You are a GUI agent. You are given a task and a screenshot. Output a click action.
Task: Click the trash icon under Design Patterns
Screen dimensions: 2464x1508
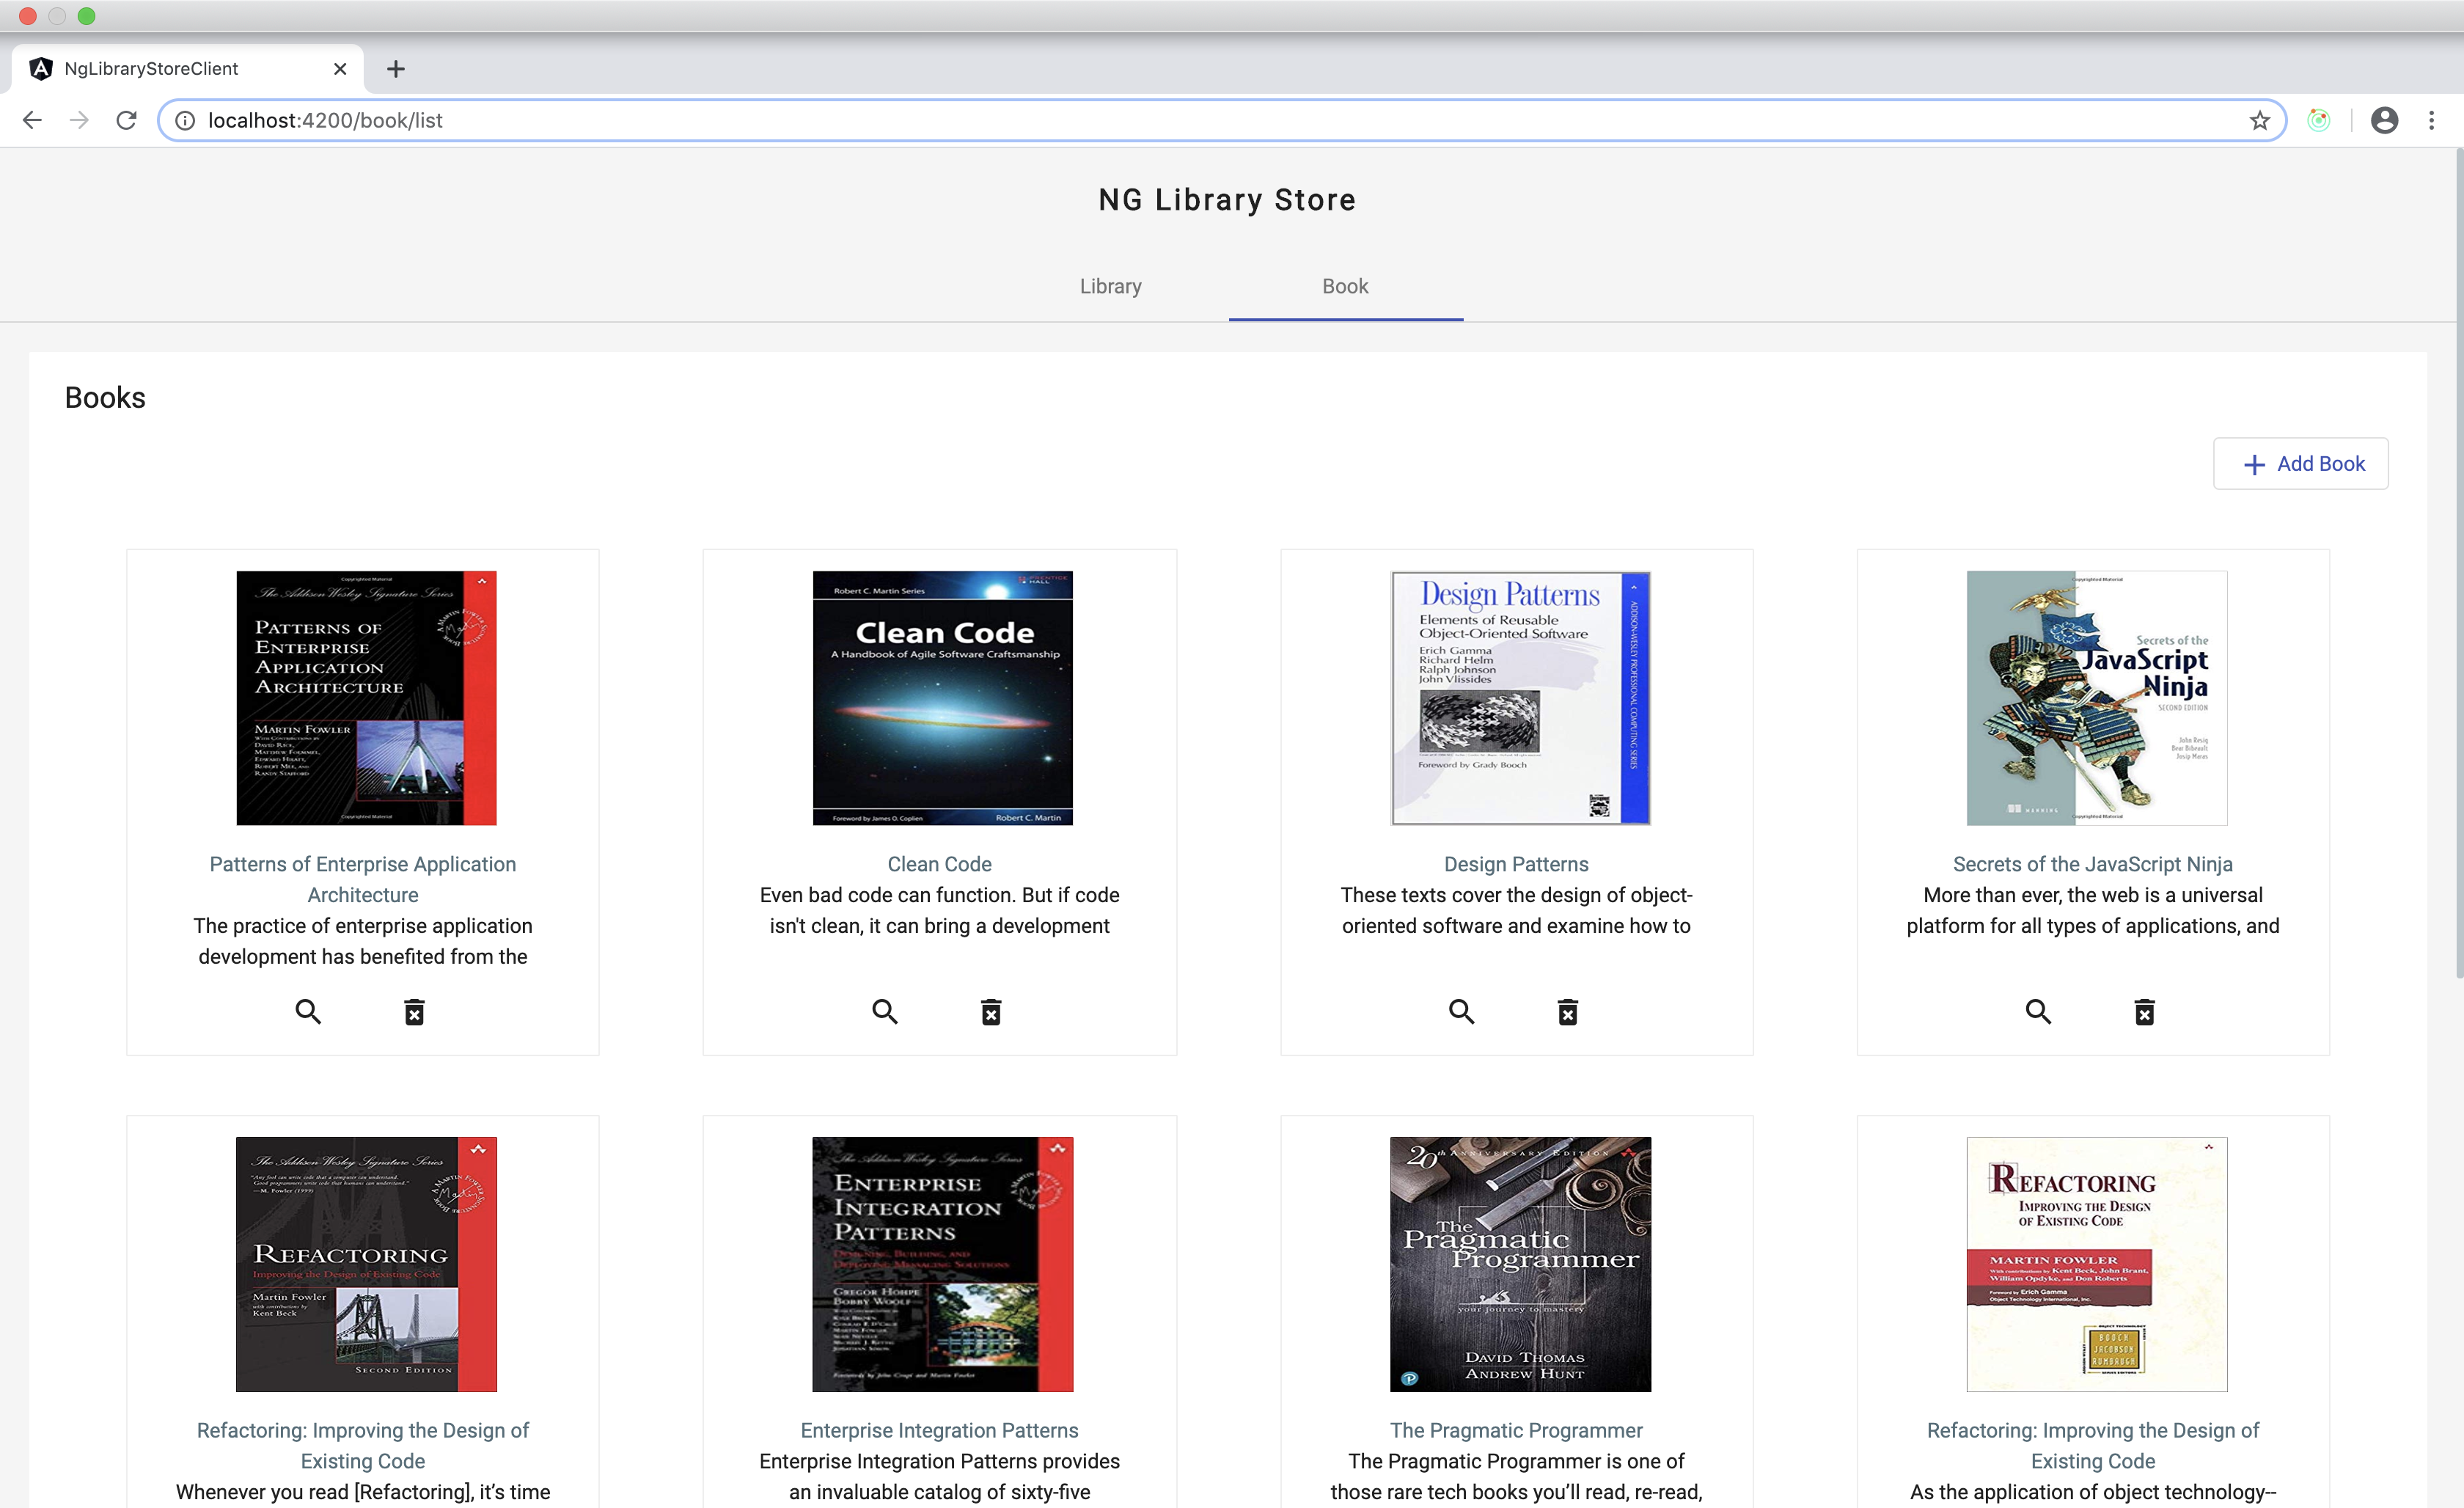point(1568,1012)
